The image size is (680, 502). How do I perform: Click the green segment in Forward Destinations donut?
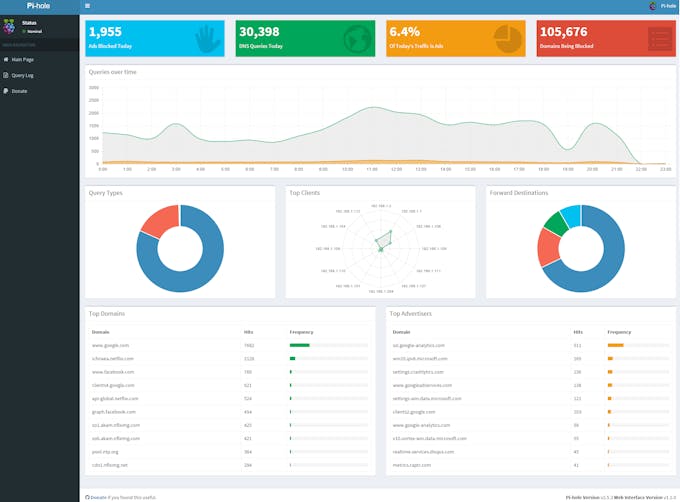556,223
